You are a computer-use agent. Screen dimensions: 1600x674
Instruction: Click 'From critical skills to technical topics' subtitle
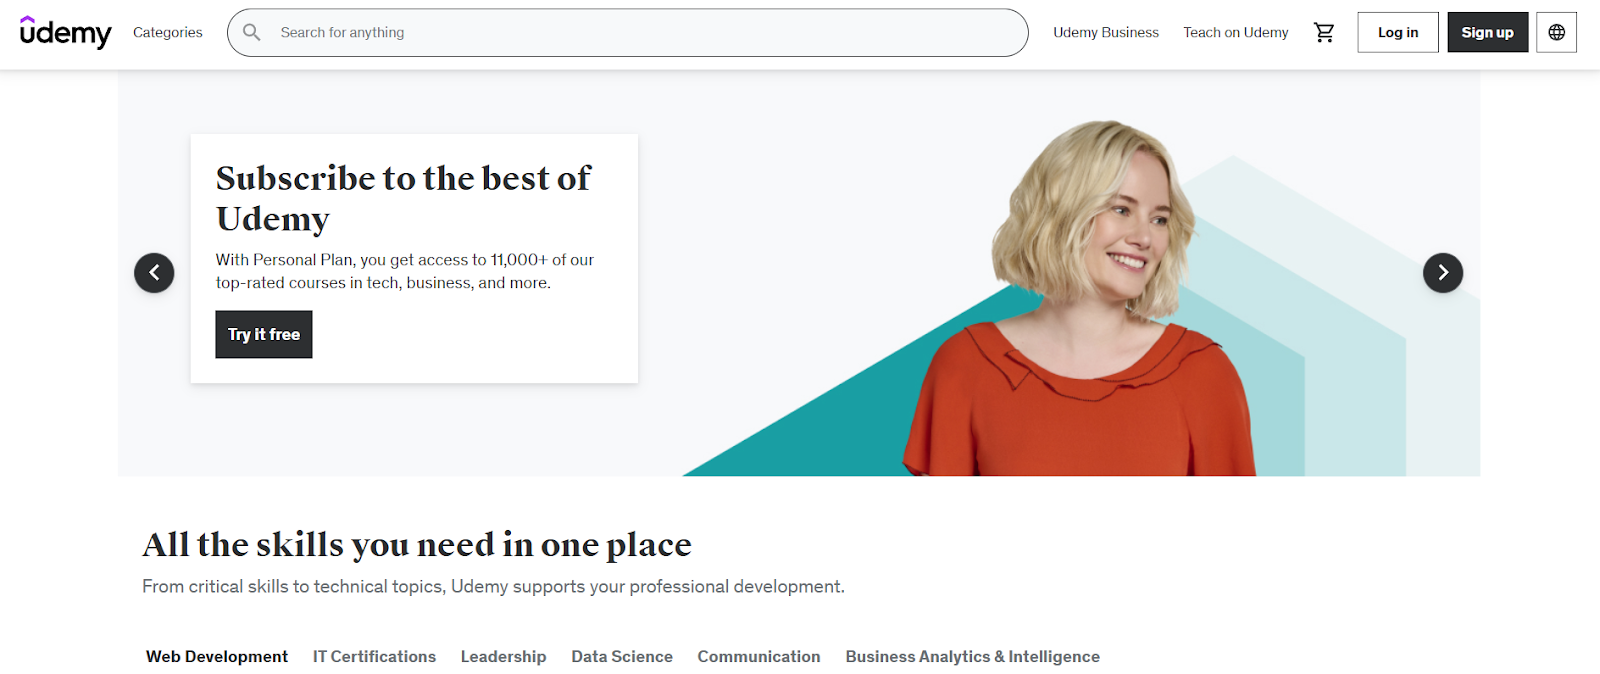[x=493, y=587]
